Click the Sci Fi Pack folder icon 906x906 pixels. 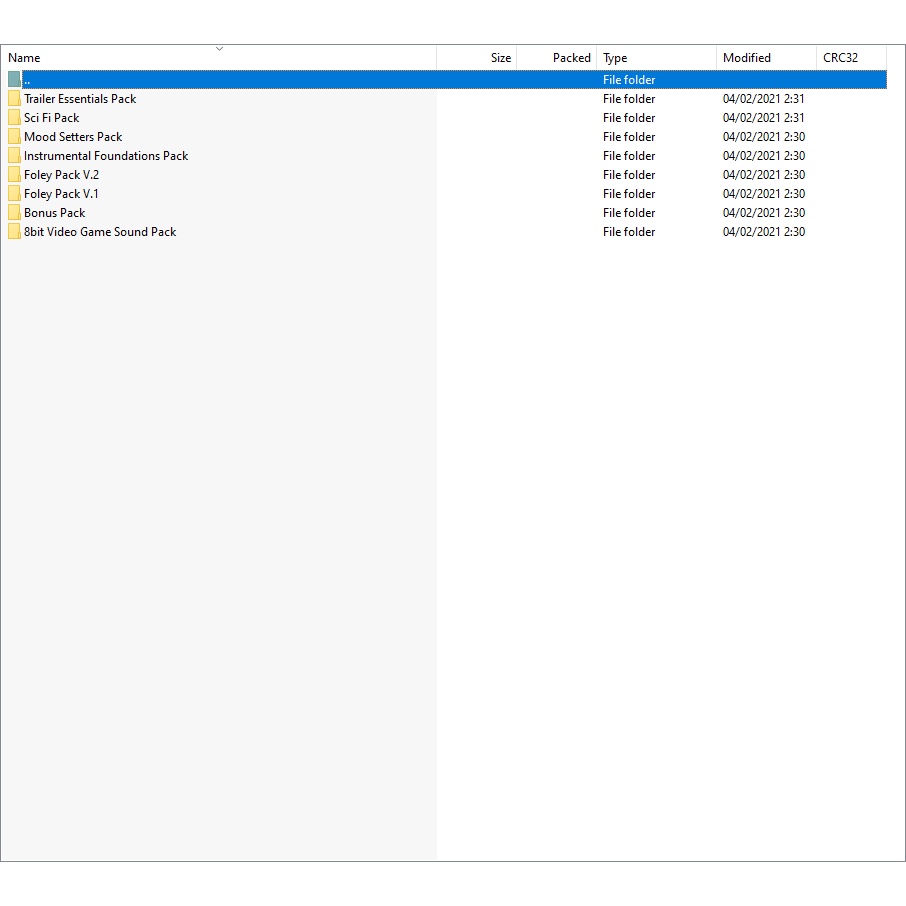14,118
